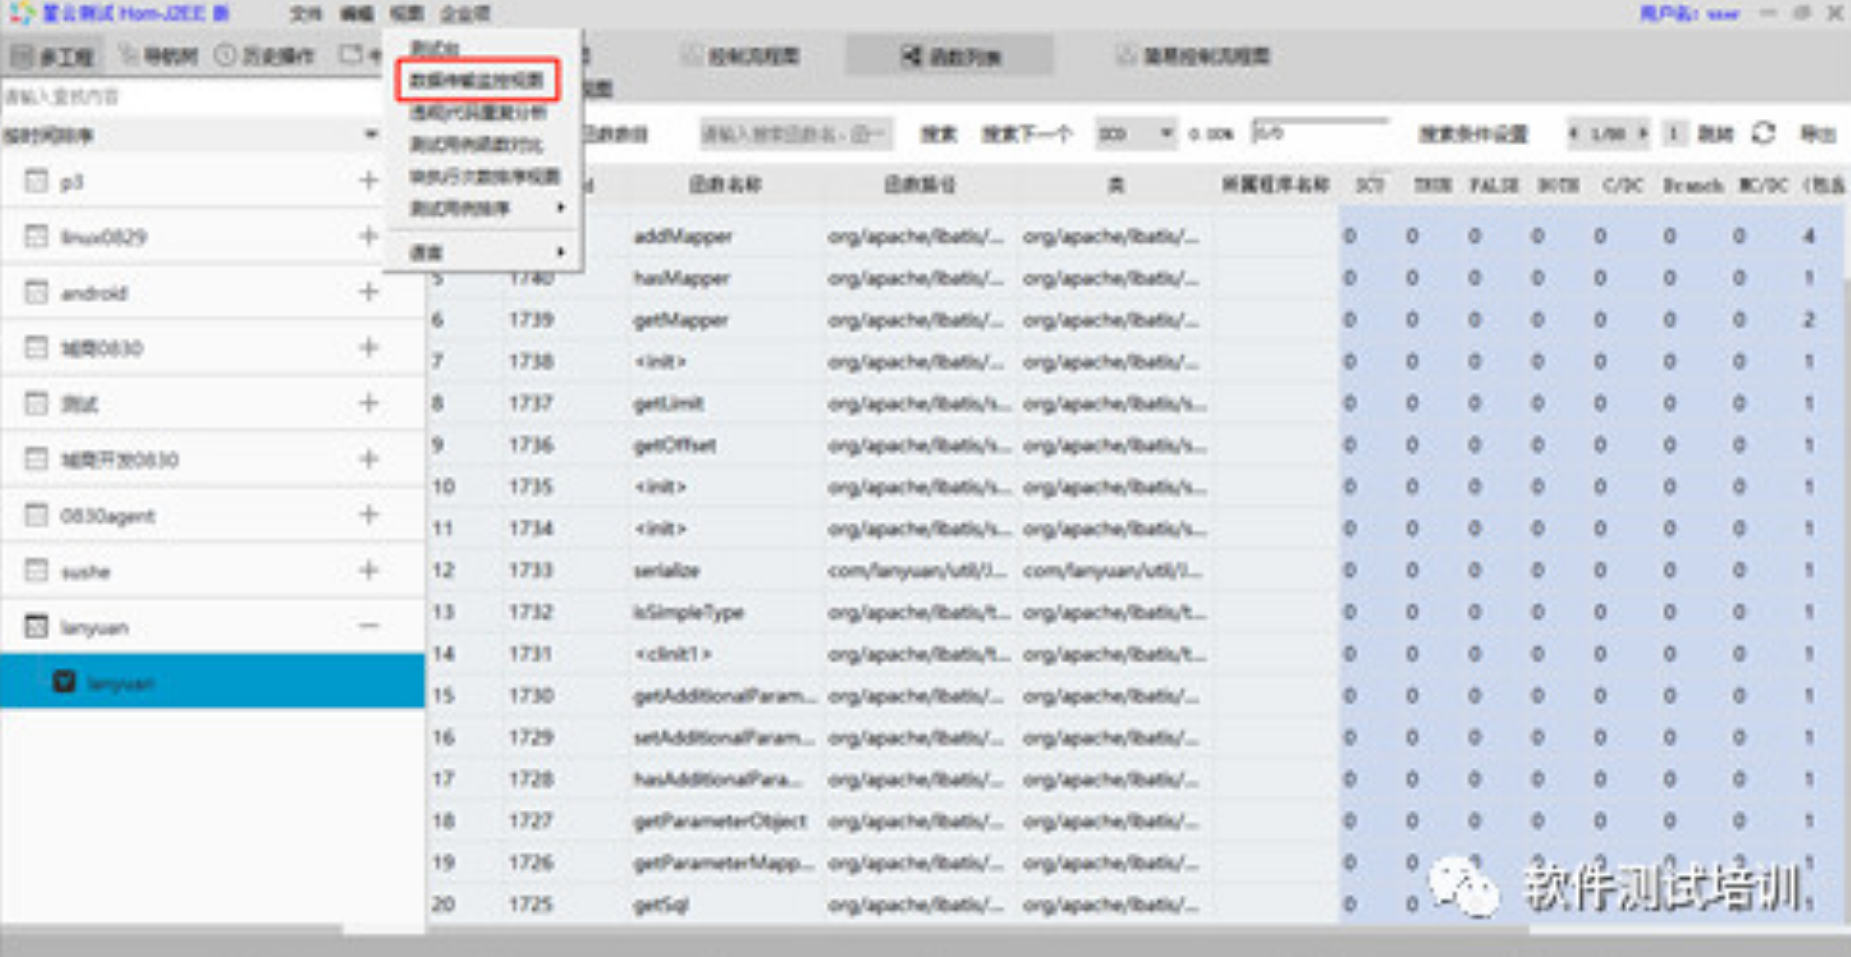1851x957 pixels.
Task: Click the project icon beside 测试
Action: pyautogui.click(x=36, y=403)
